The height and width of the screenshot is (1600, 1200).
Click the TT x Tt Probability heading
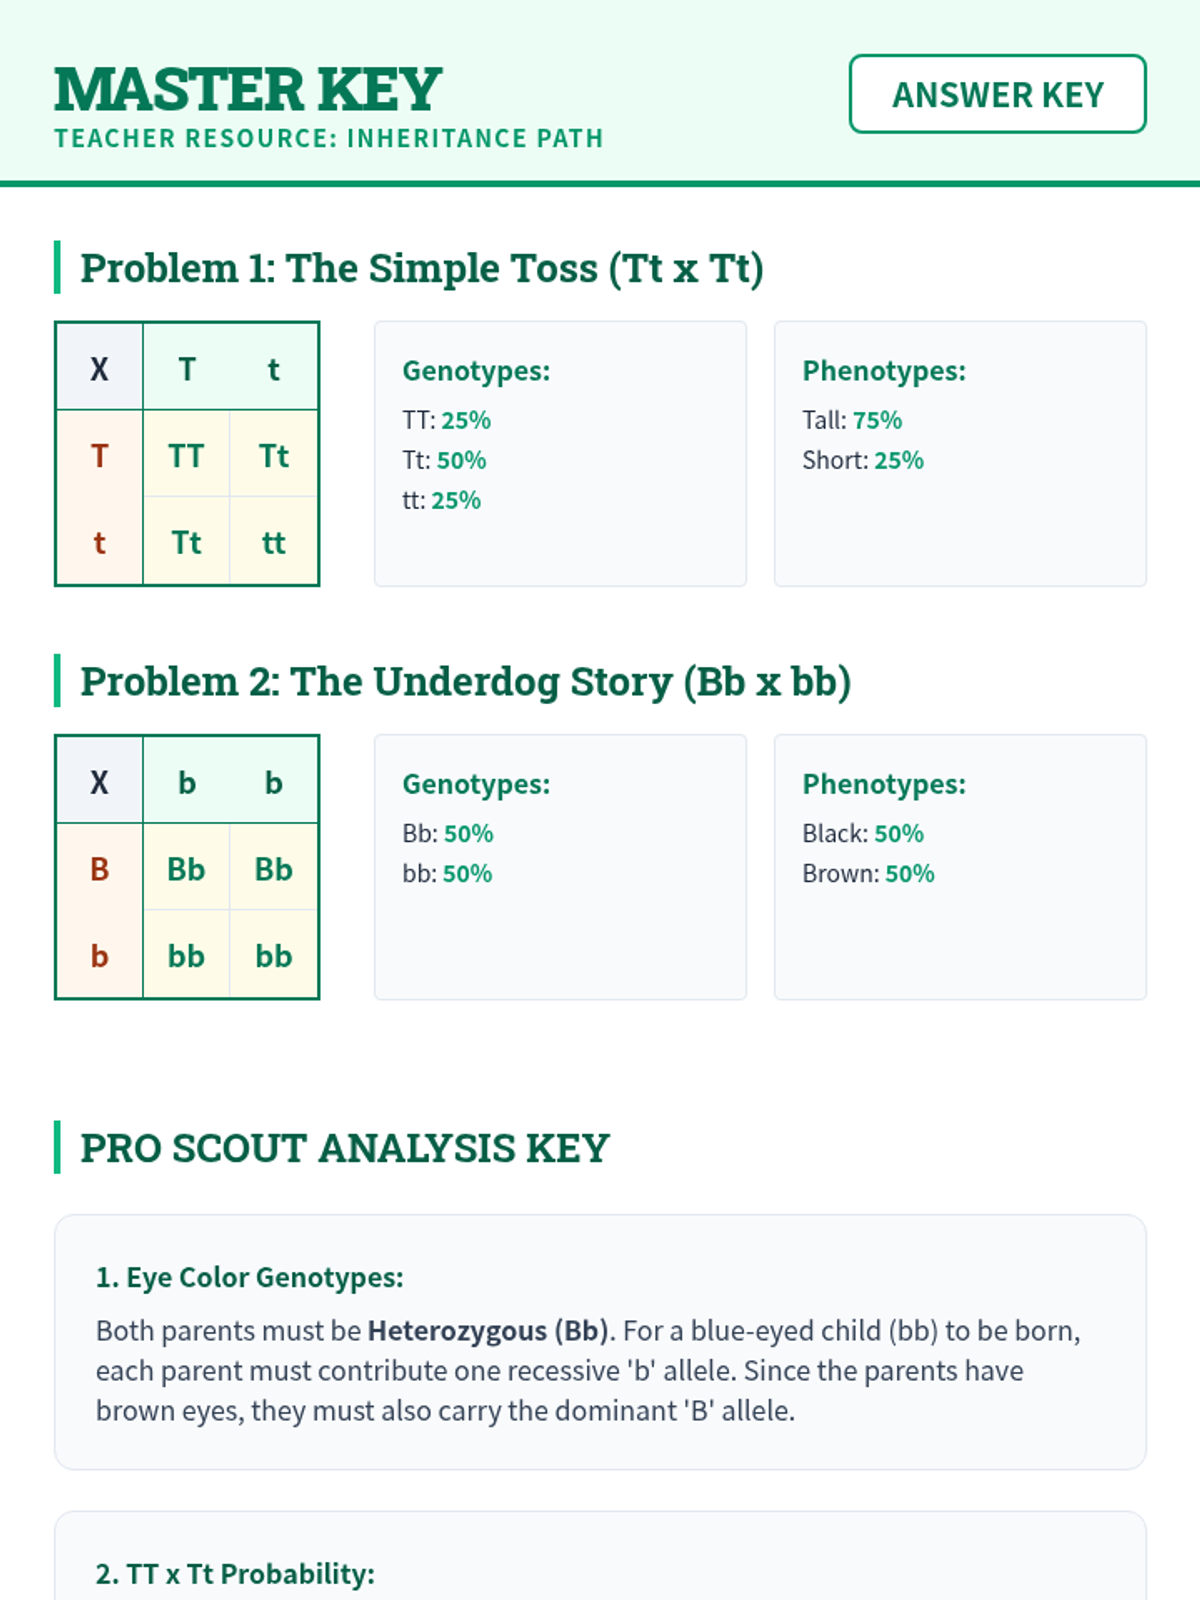(235, 1574)
